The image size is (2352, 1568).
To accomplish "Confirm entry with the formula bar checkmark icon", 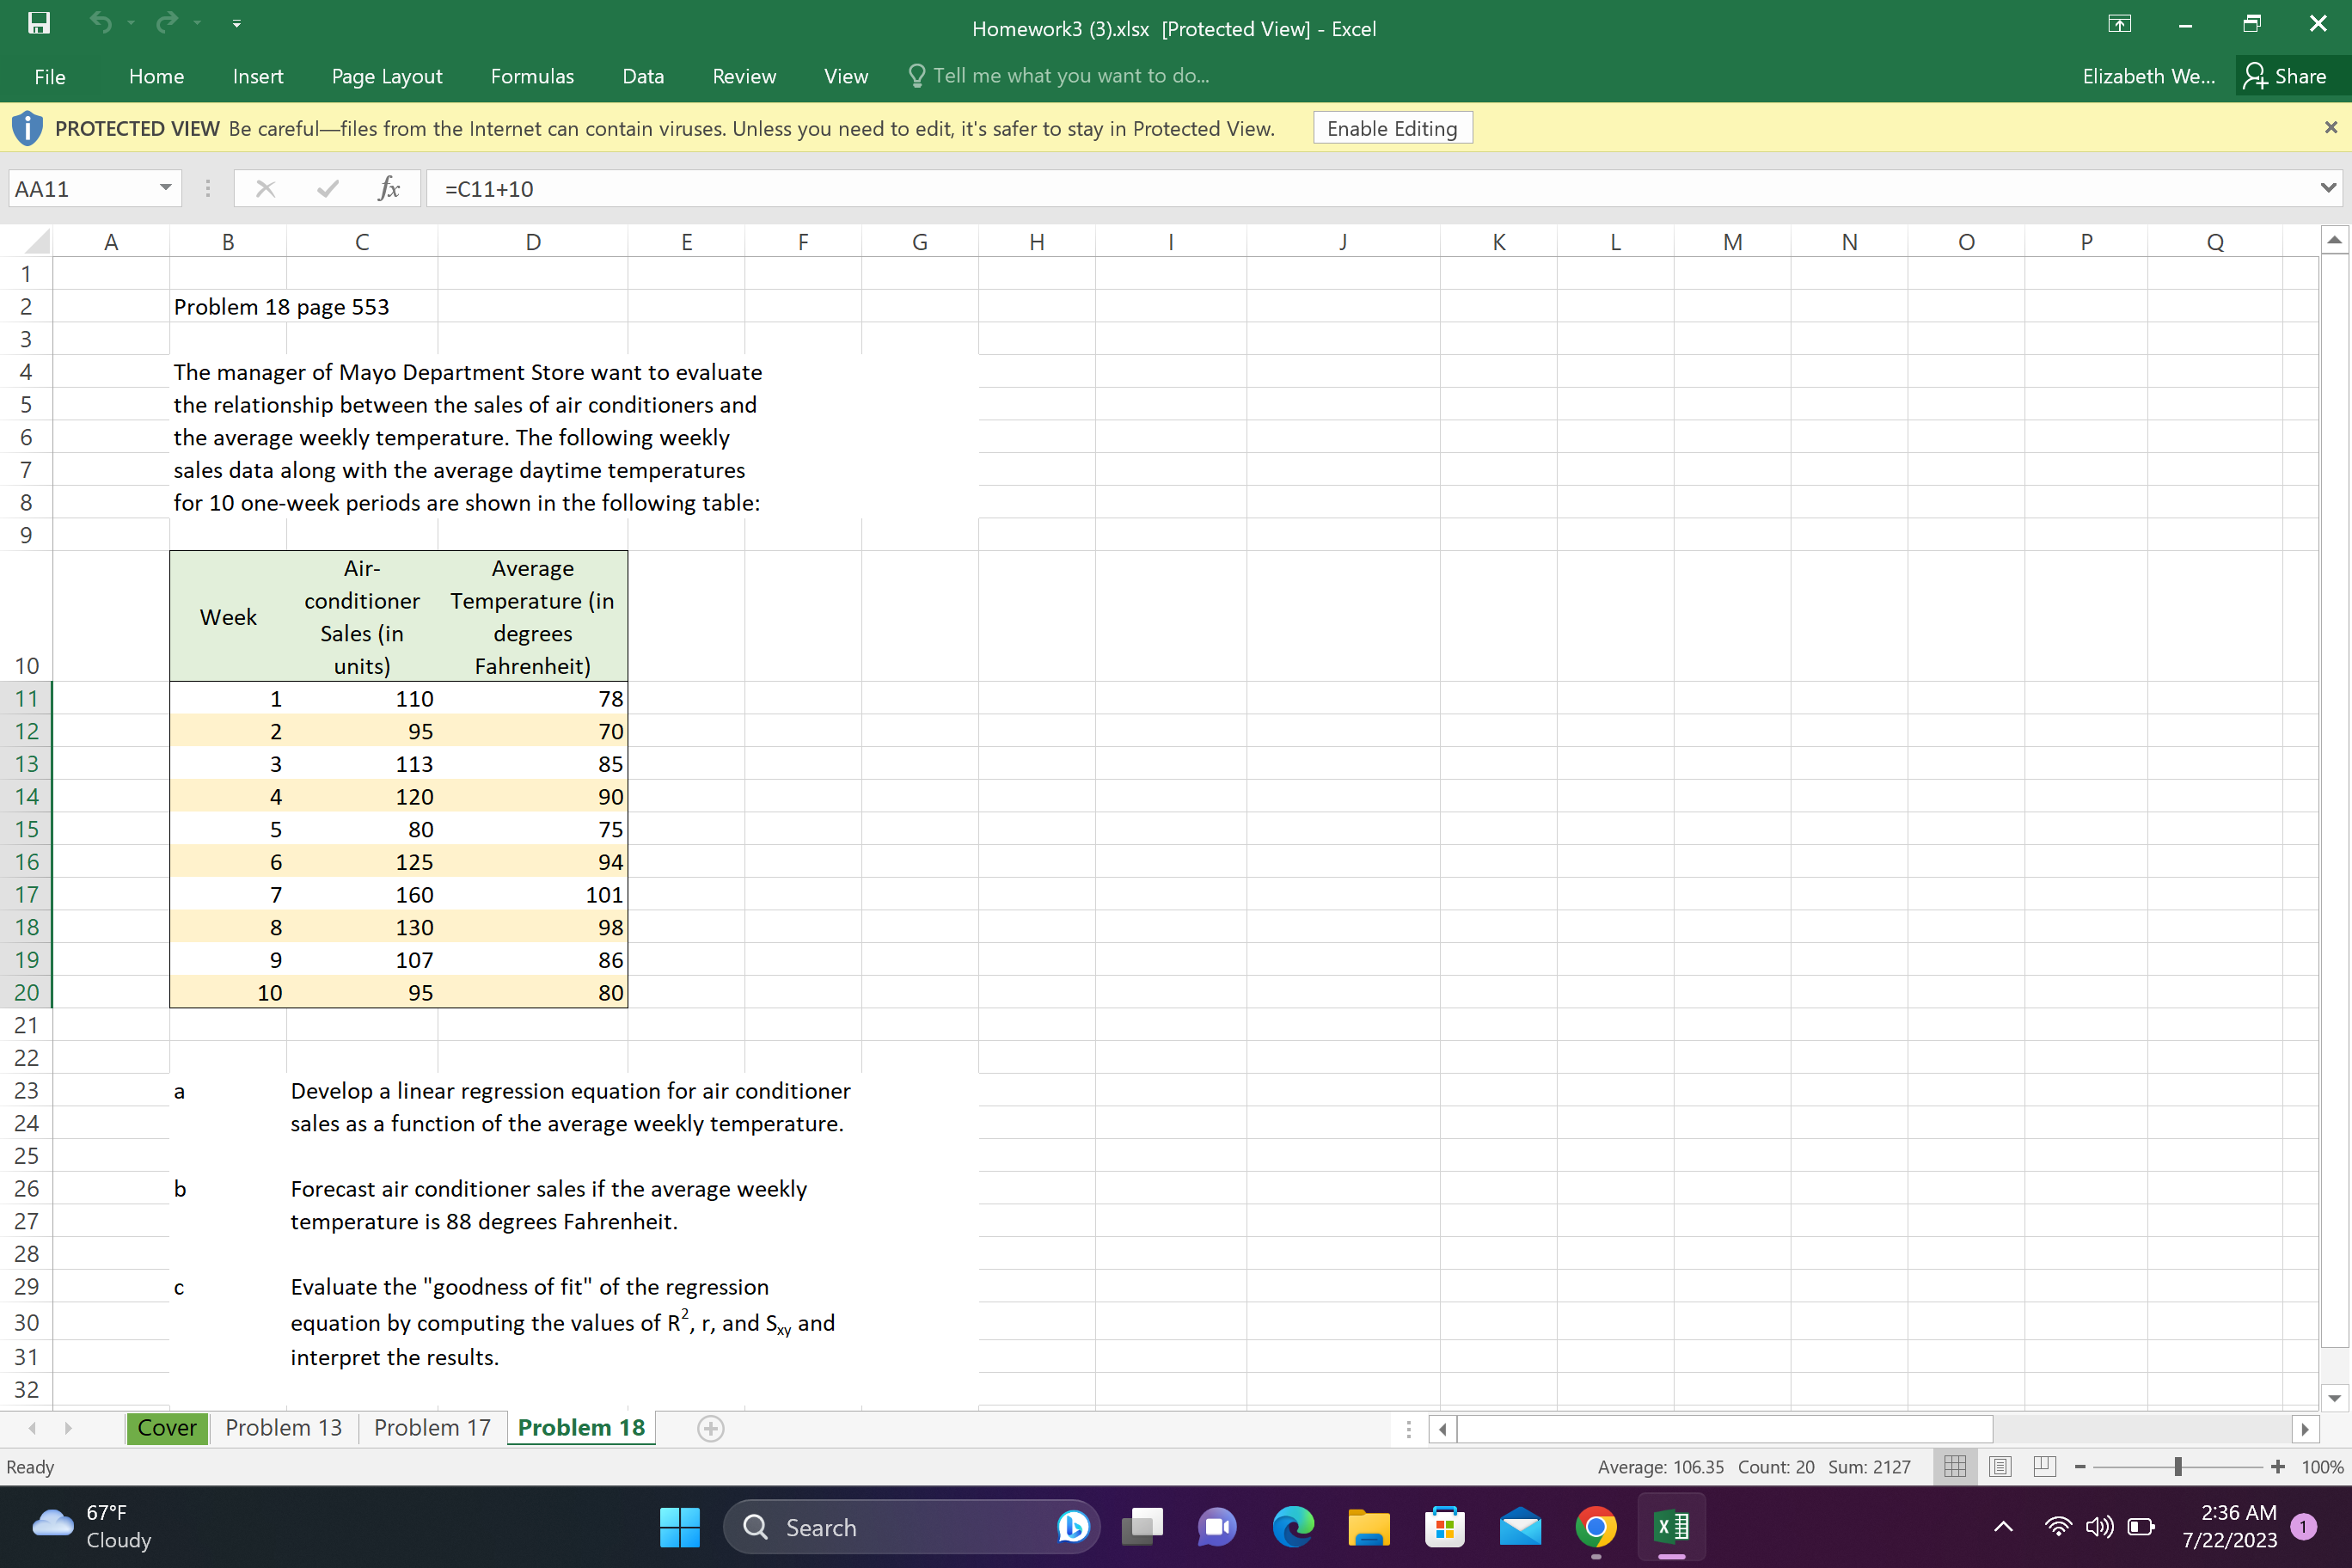I will 325,188.
